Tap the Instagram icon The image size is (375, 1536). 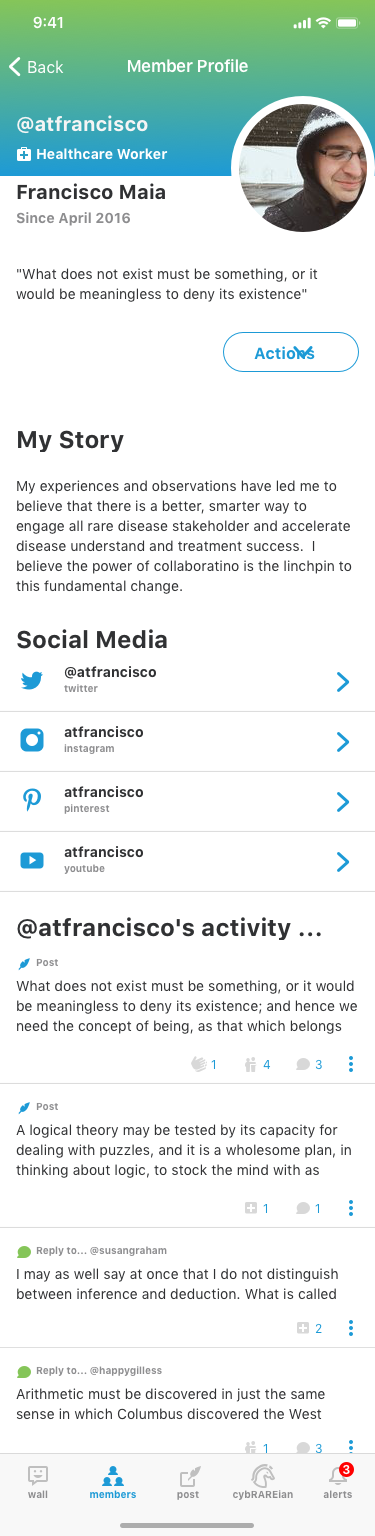coord(32,740)
